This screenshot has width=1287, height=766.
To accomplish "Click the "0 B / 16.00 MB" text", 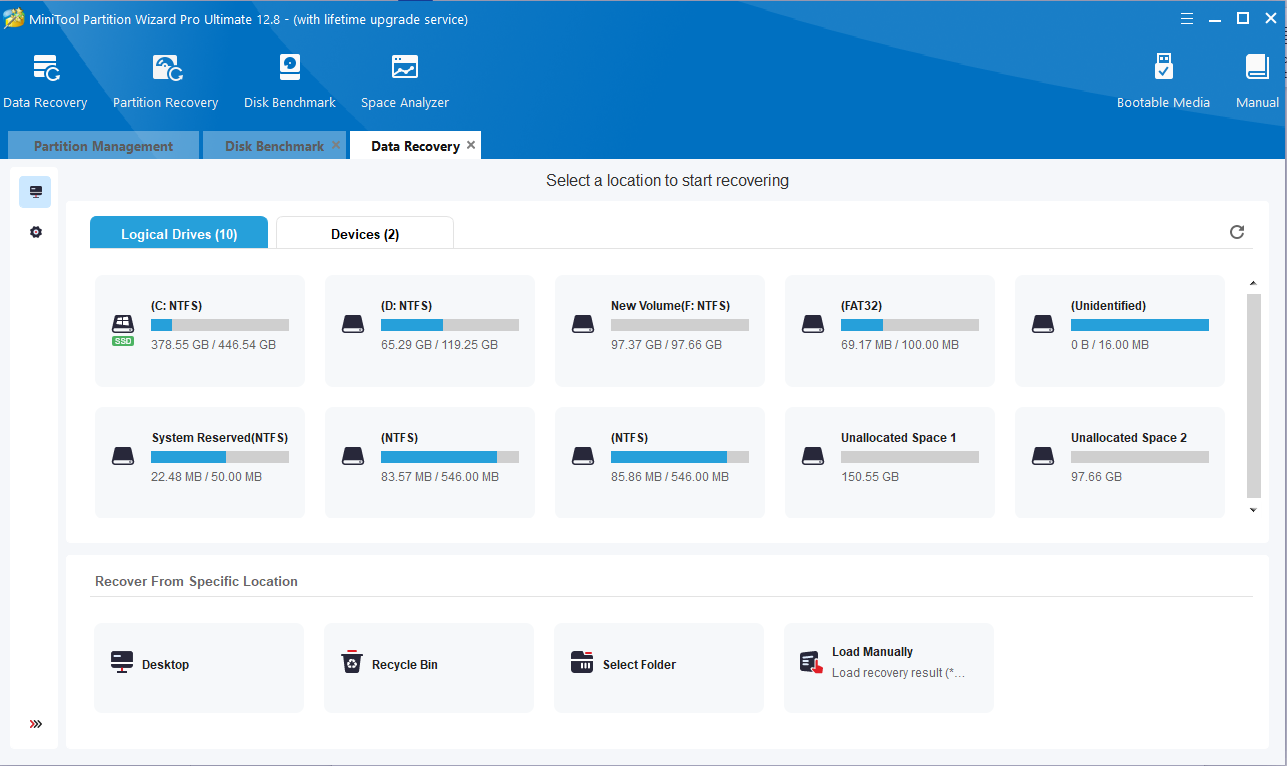I will (1110, 345).
